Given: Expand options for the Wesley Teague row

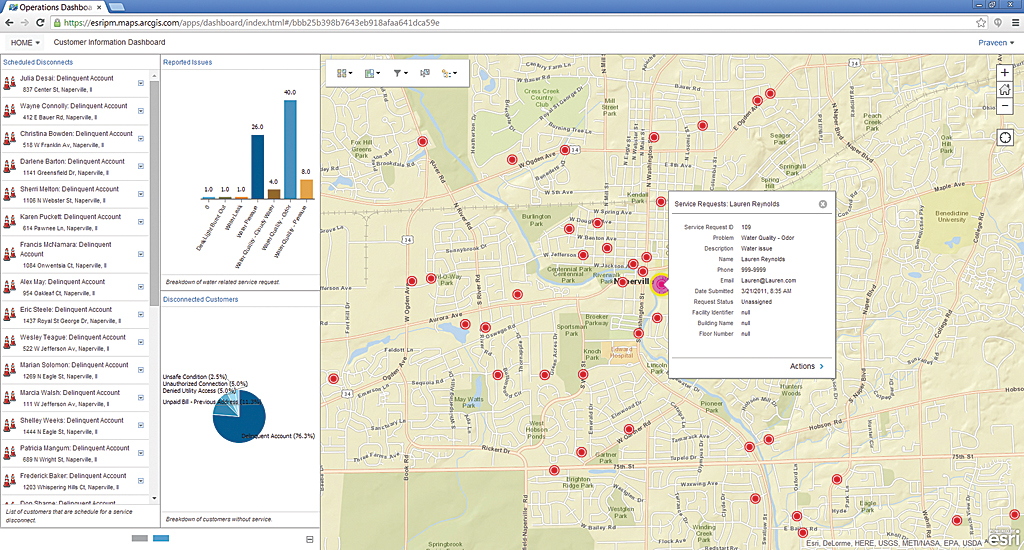Looking at the screenshot, I should pos(141,342).
